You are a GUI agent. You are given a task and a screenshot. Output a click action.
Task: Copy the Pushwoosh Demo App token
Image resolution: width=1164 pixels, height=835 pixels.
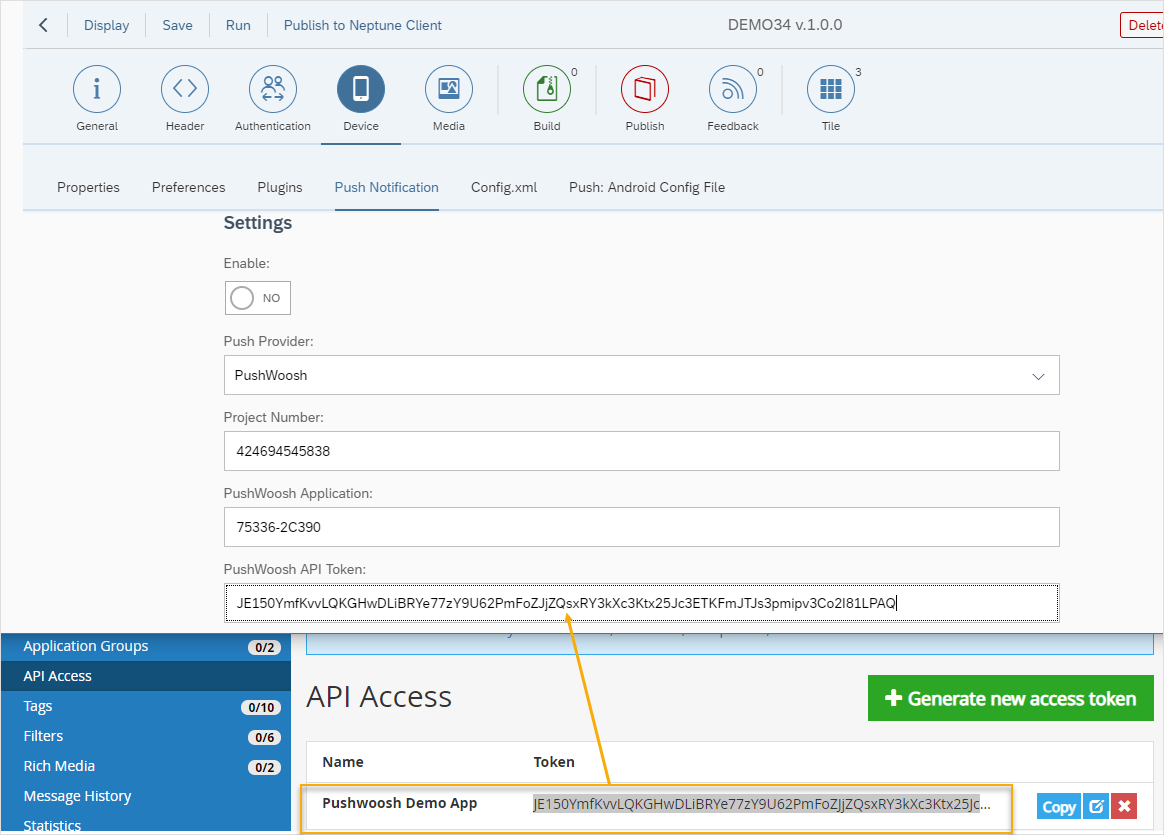pyautogui.click(x=1059, y=807)
